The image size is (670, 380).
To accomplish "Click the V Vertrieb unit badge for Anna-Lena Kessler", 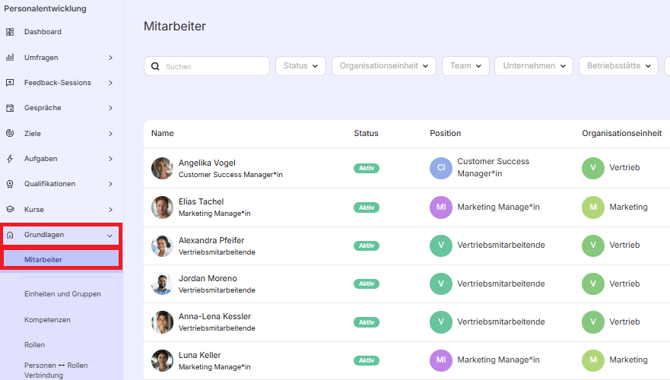I will point(593,321).
